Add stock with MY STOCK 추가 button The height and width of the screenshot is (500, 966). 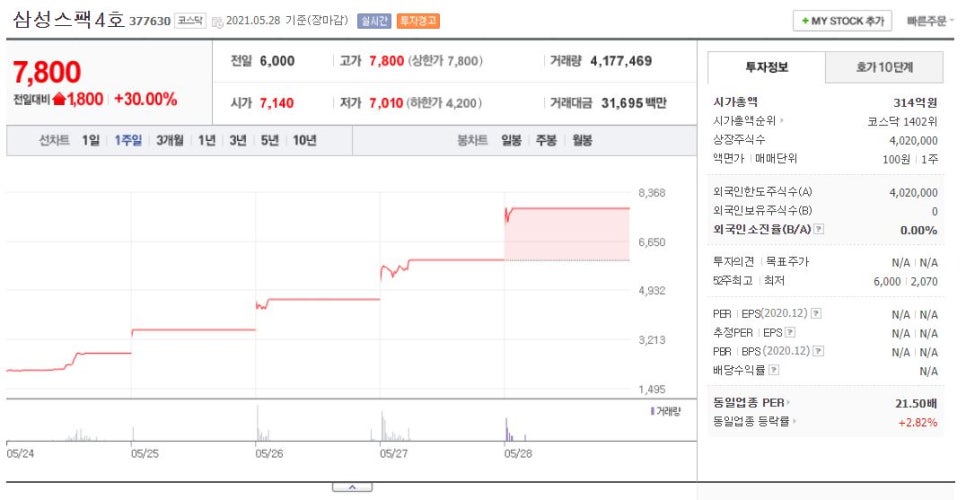point(842,21)
